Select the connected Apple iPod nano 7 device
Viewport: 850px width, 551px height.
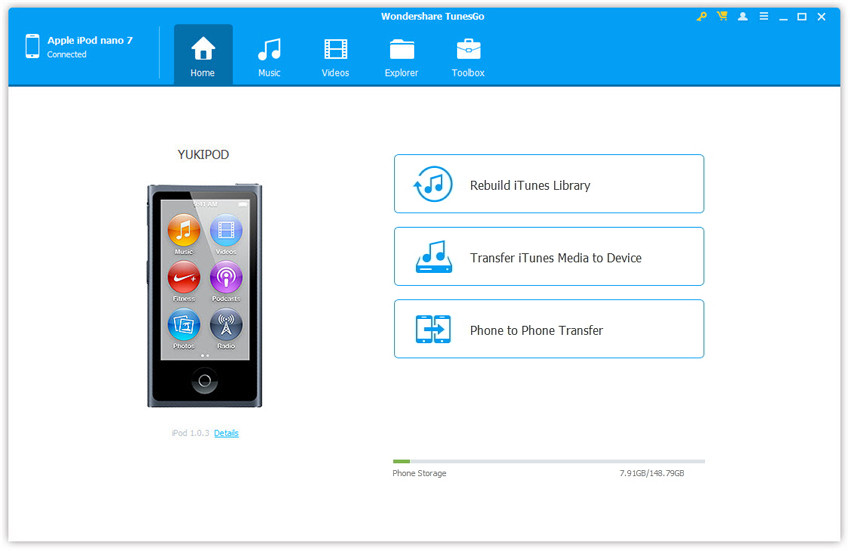point(80,47)
